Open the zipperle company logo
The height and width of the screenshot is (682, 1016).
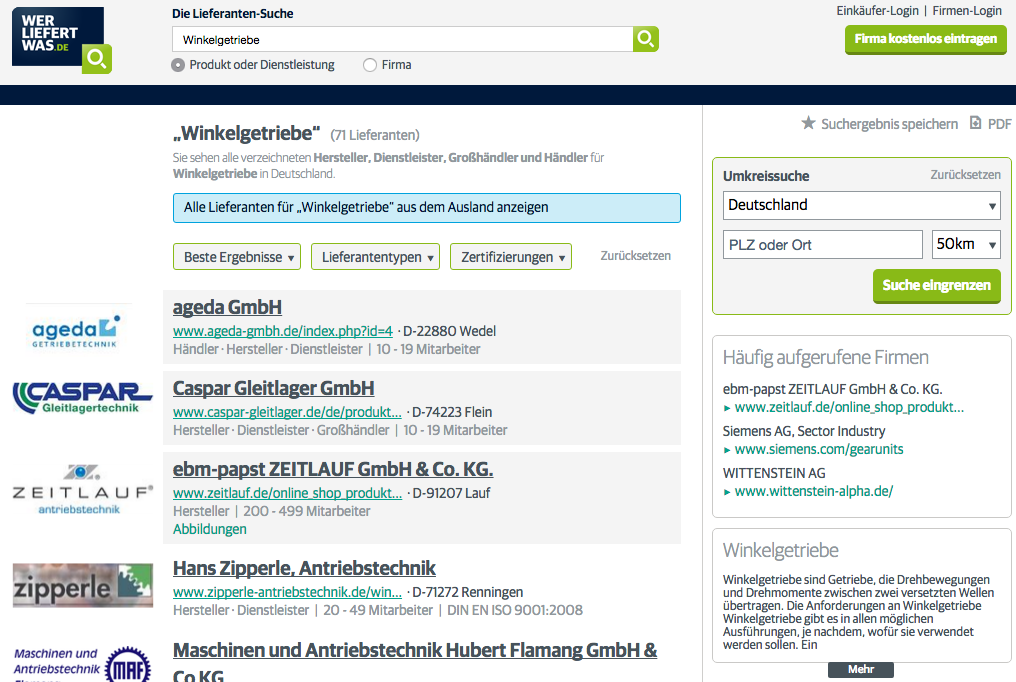[x=83, y=585]
